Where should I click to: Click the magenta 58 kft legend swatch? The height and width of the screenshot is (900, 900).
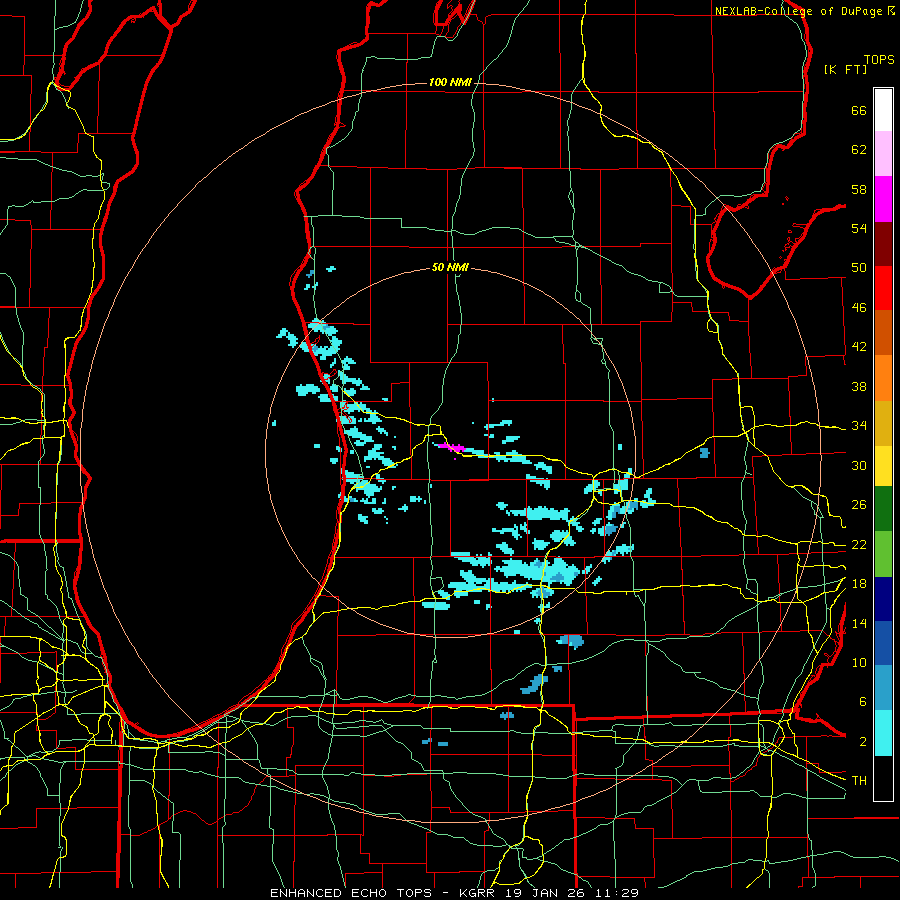point(883,199)
